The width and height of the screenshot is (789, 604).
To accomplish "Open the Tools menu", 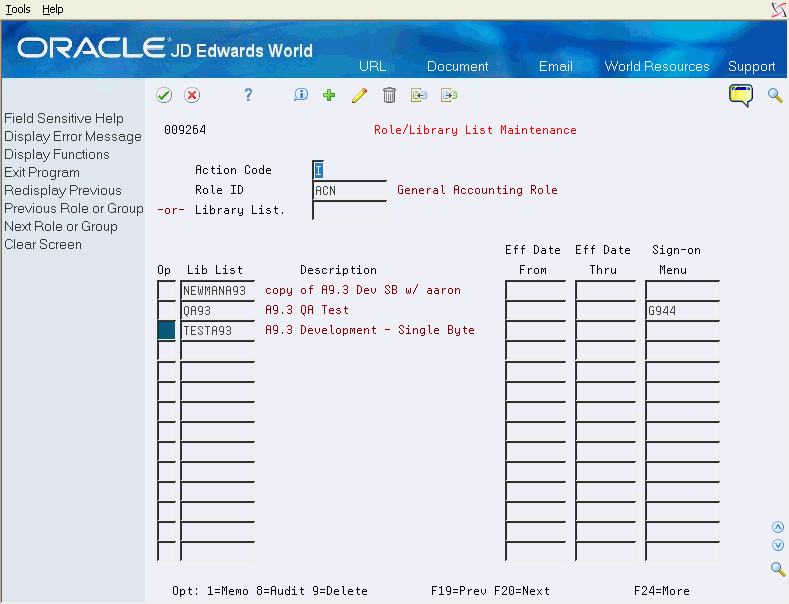I will click(x=18, y=9).
